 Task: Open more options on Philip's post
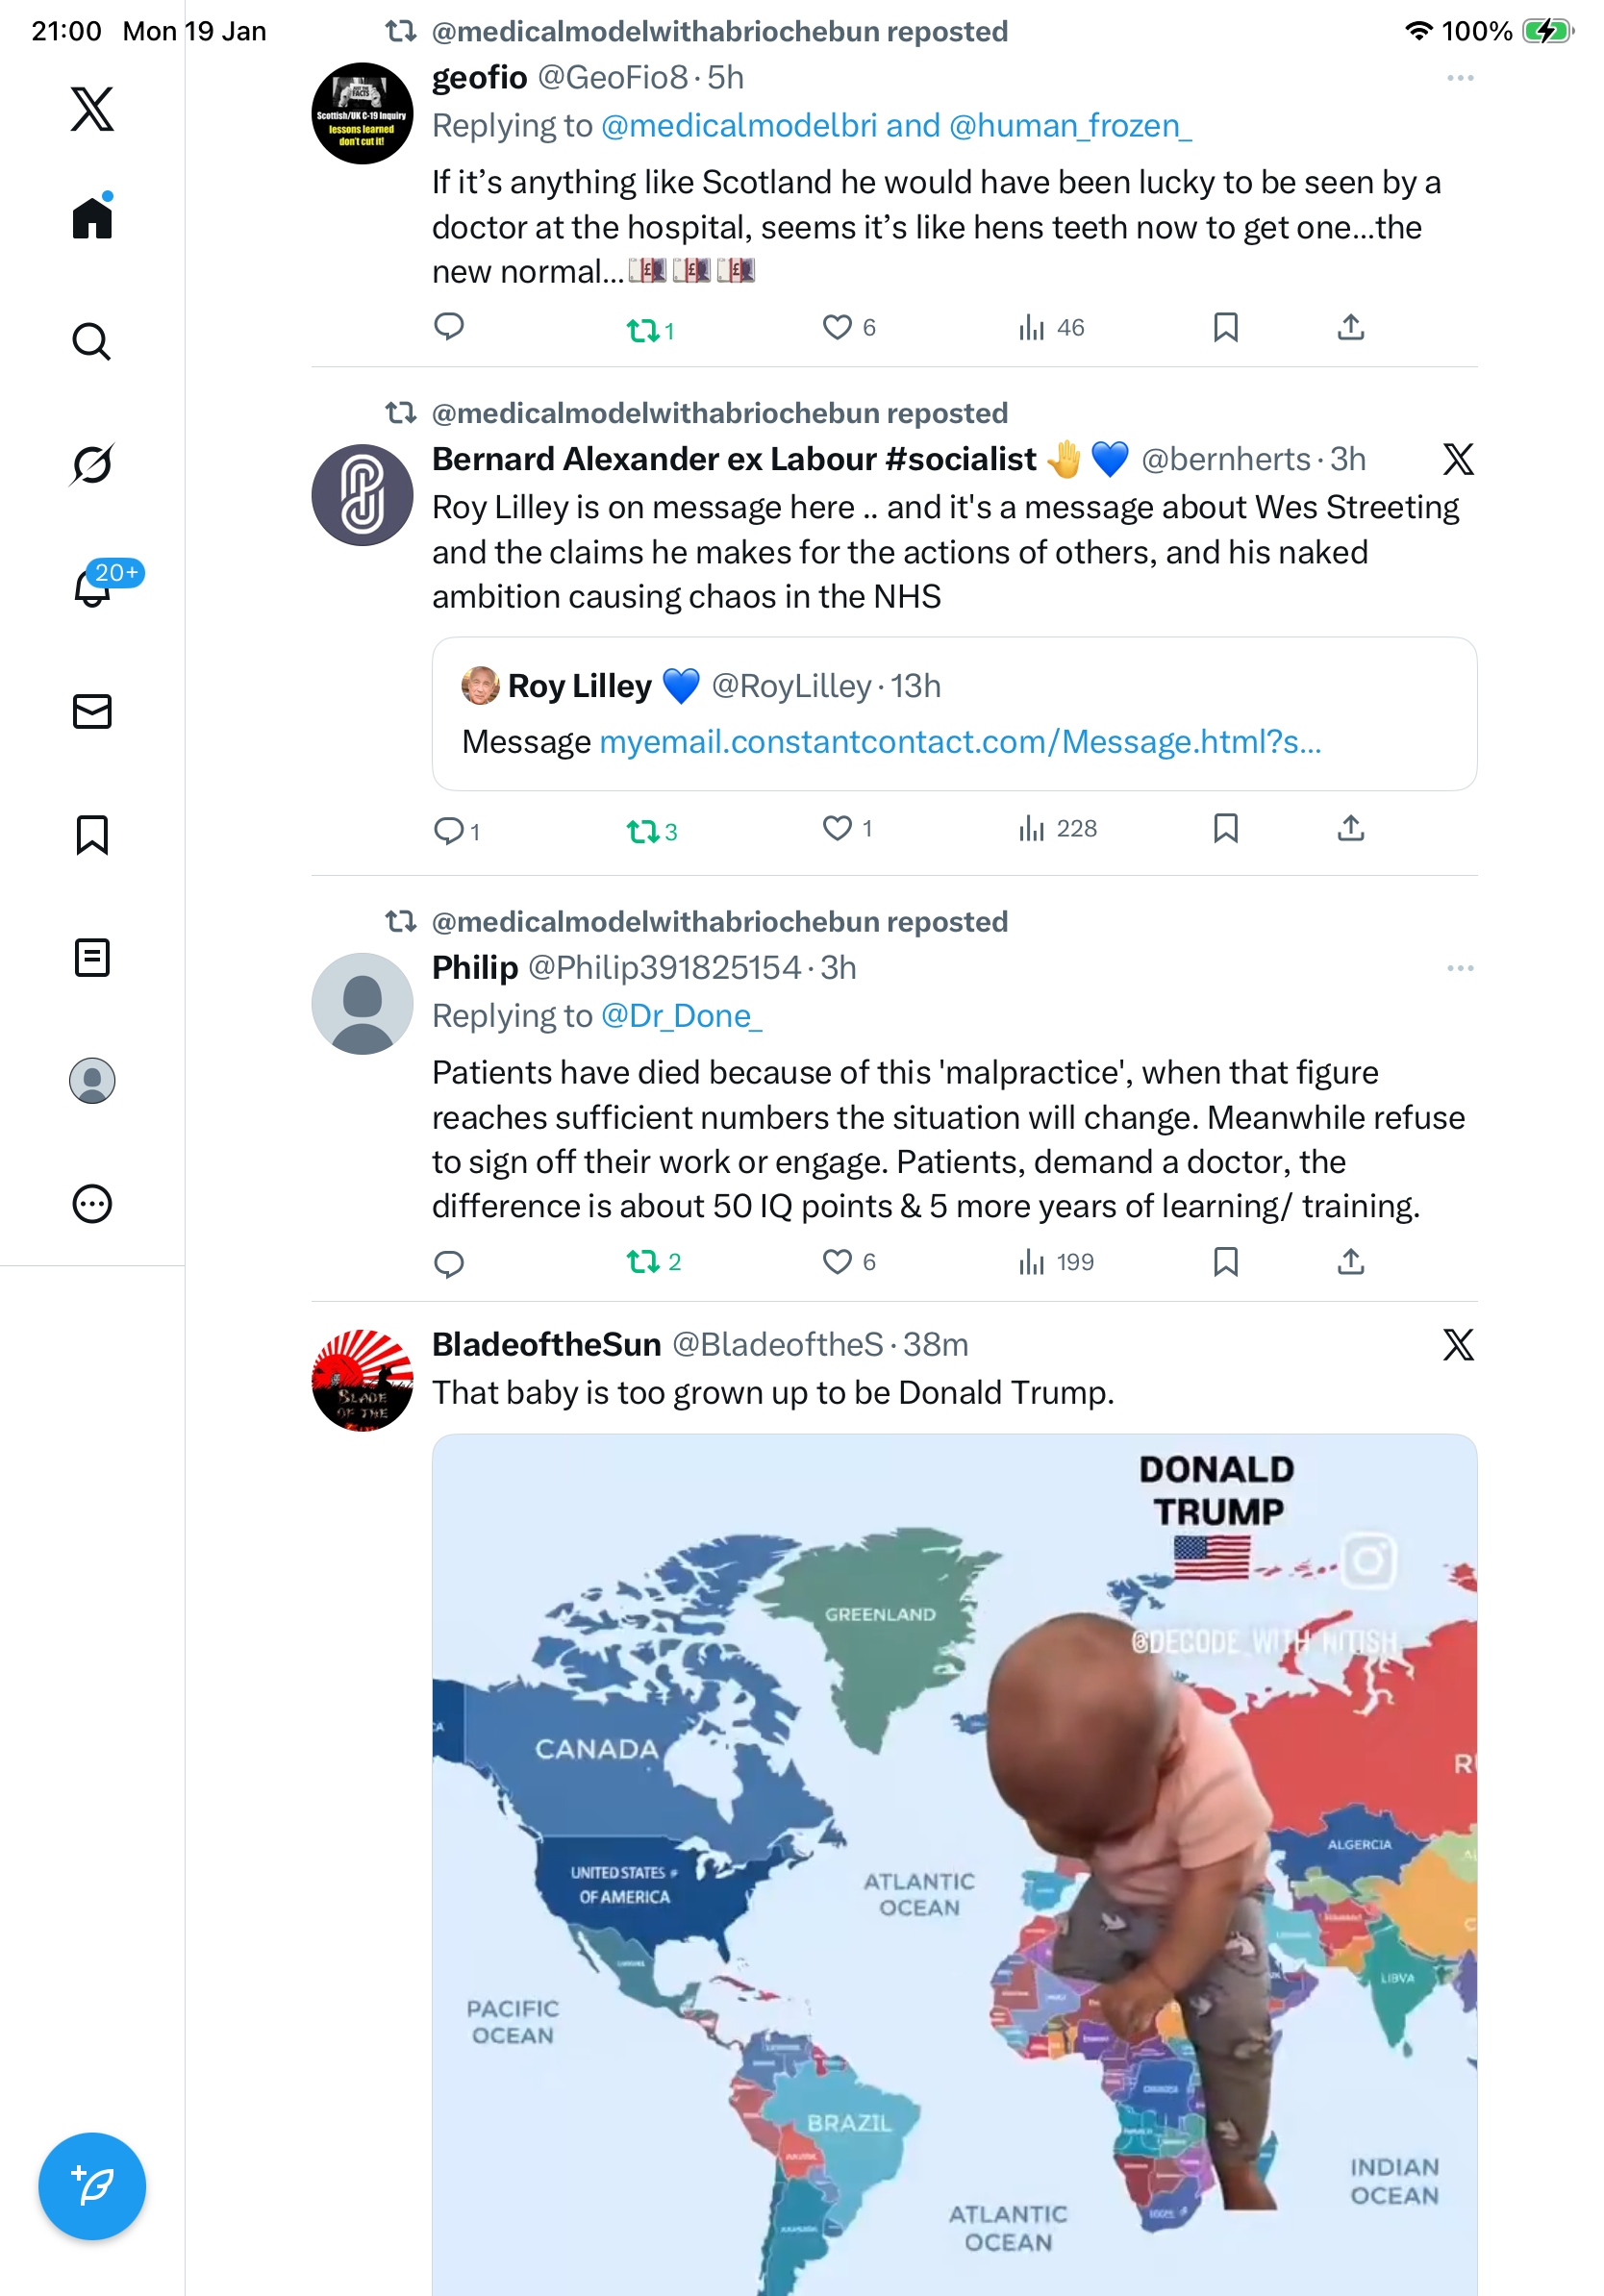(x=1459, y=968)
